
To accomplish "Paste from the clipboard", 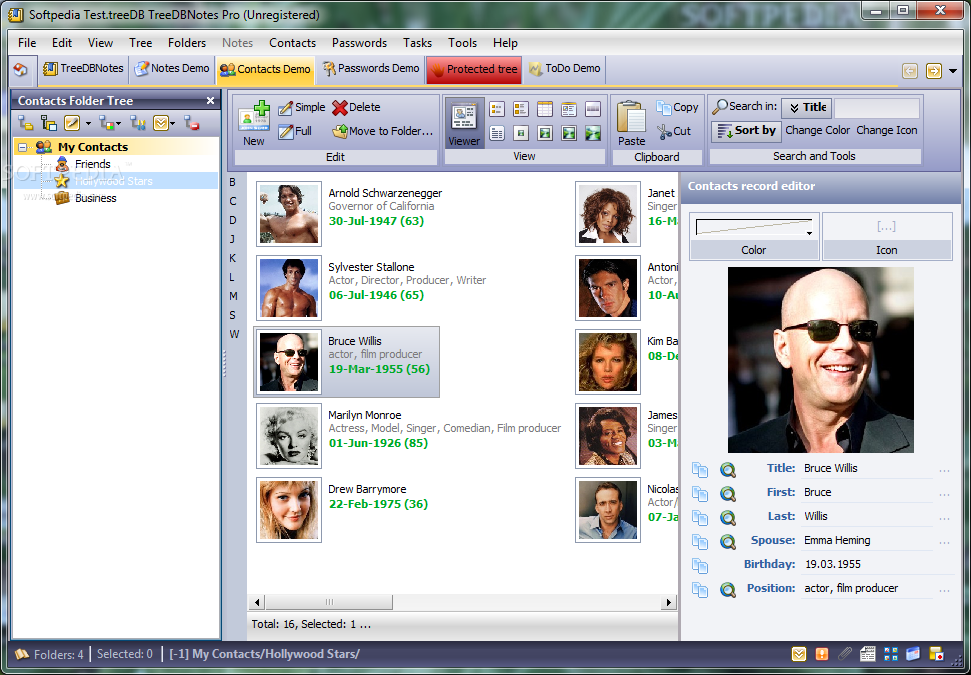I will tap(631, 123).
